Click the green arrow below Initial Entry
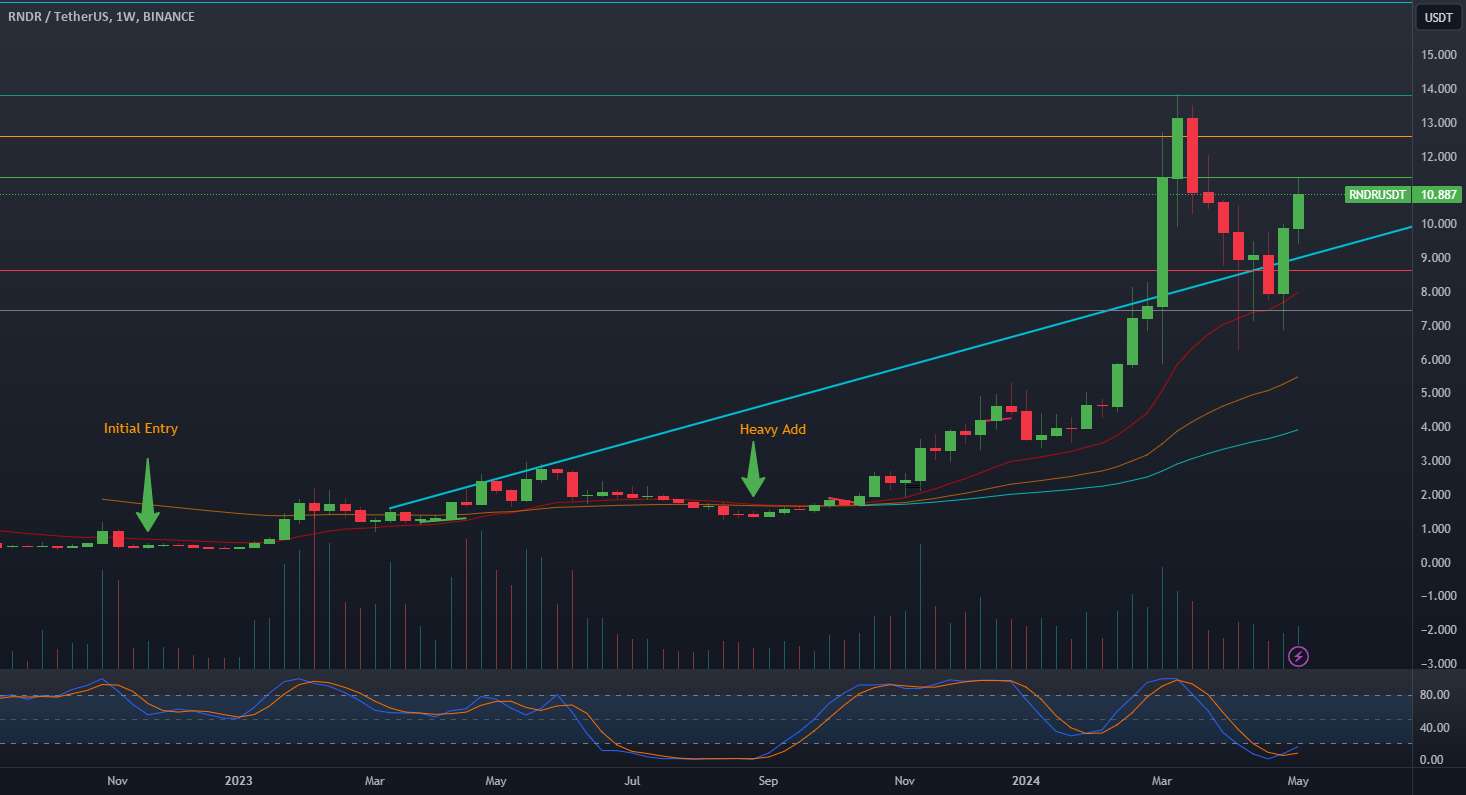 point(147,494)
